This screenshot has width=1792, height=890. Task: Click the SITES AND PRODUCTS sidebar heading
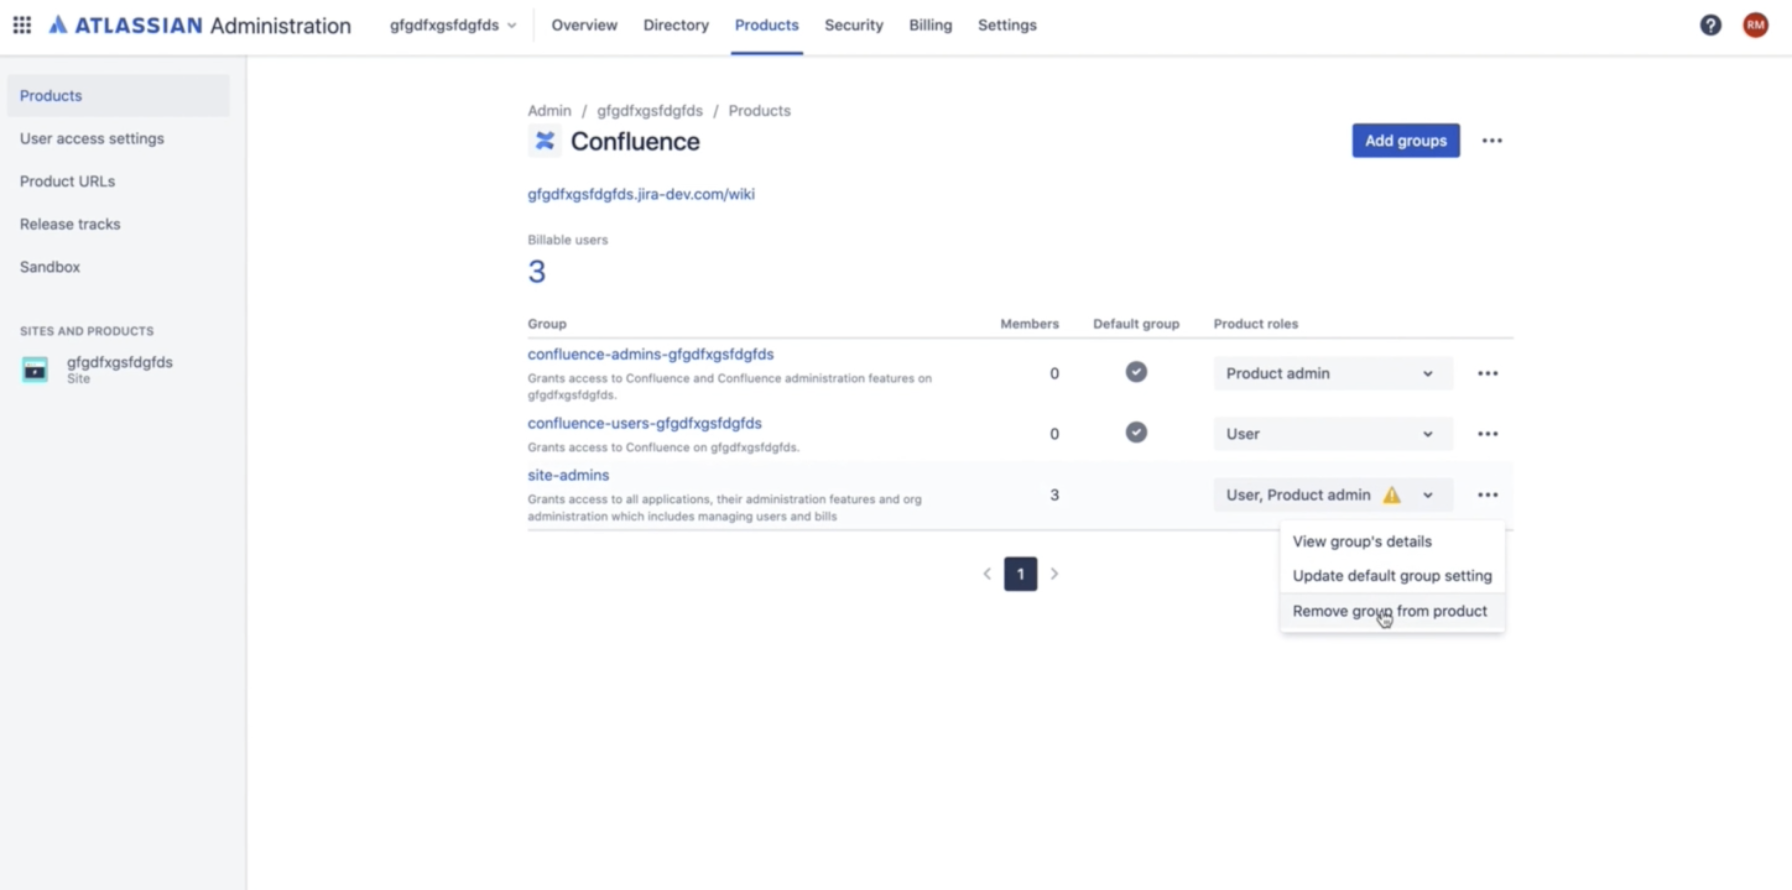click(87, 331)
